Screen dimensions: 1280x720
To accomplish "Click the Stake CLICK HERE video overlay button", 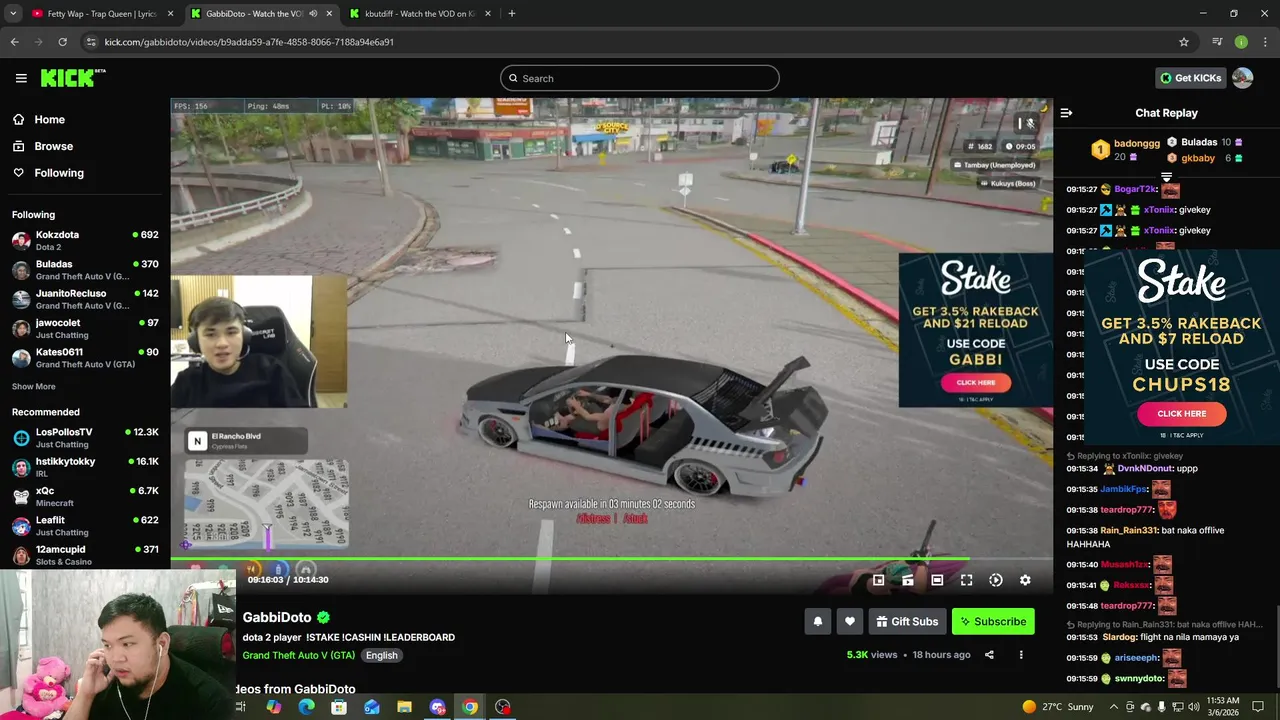I will 975,382.
